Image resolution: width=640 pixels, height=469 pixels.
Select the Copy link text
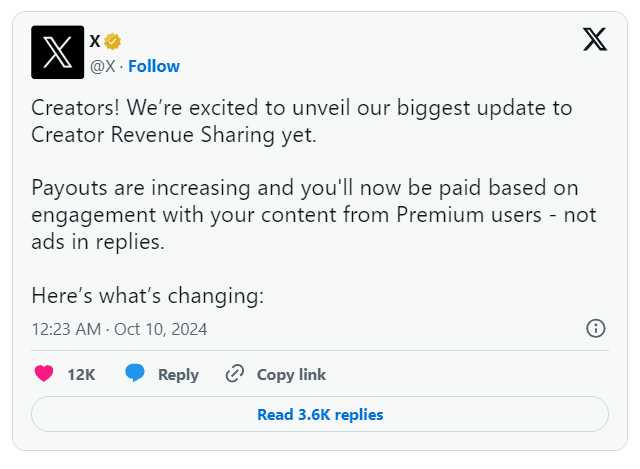[291, 375]
